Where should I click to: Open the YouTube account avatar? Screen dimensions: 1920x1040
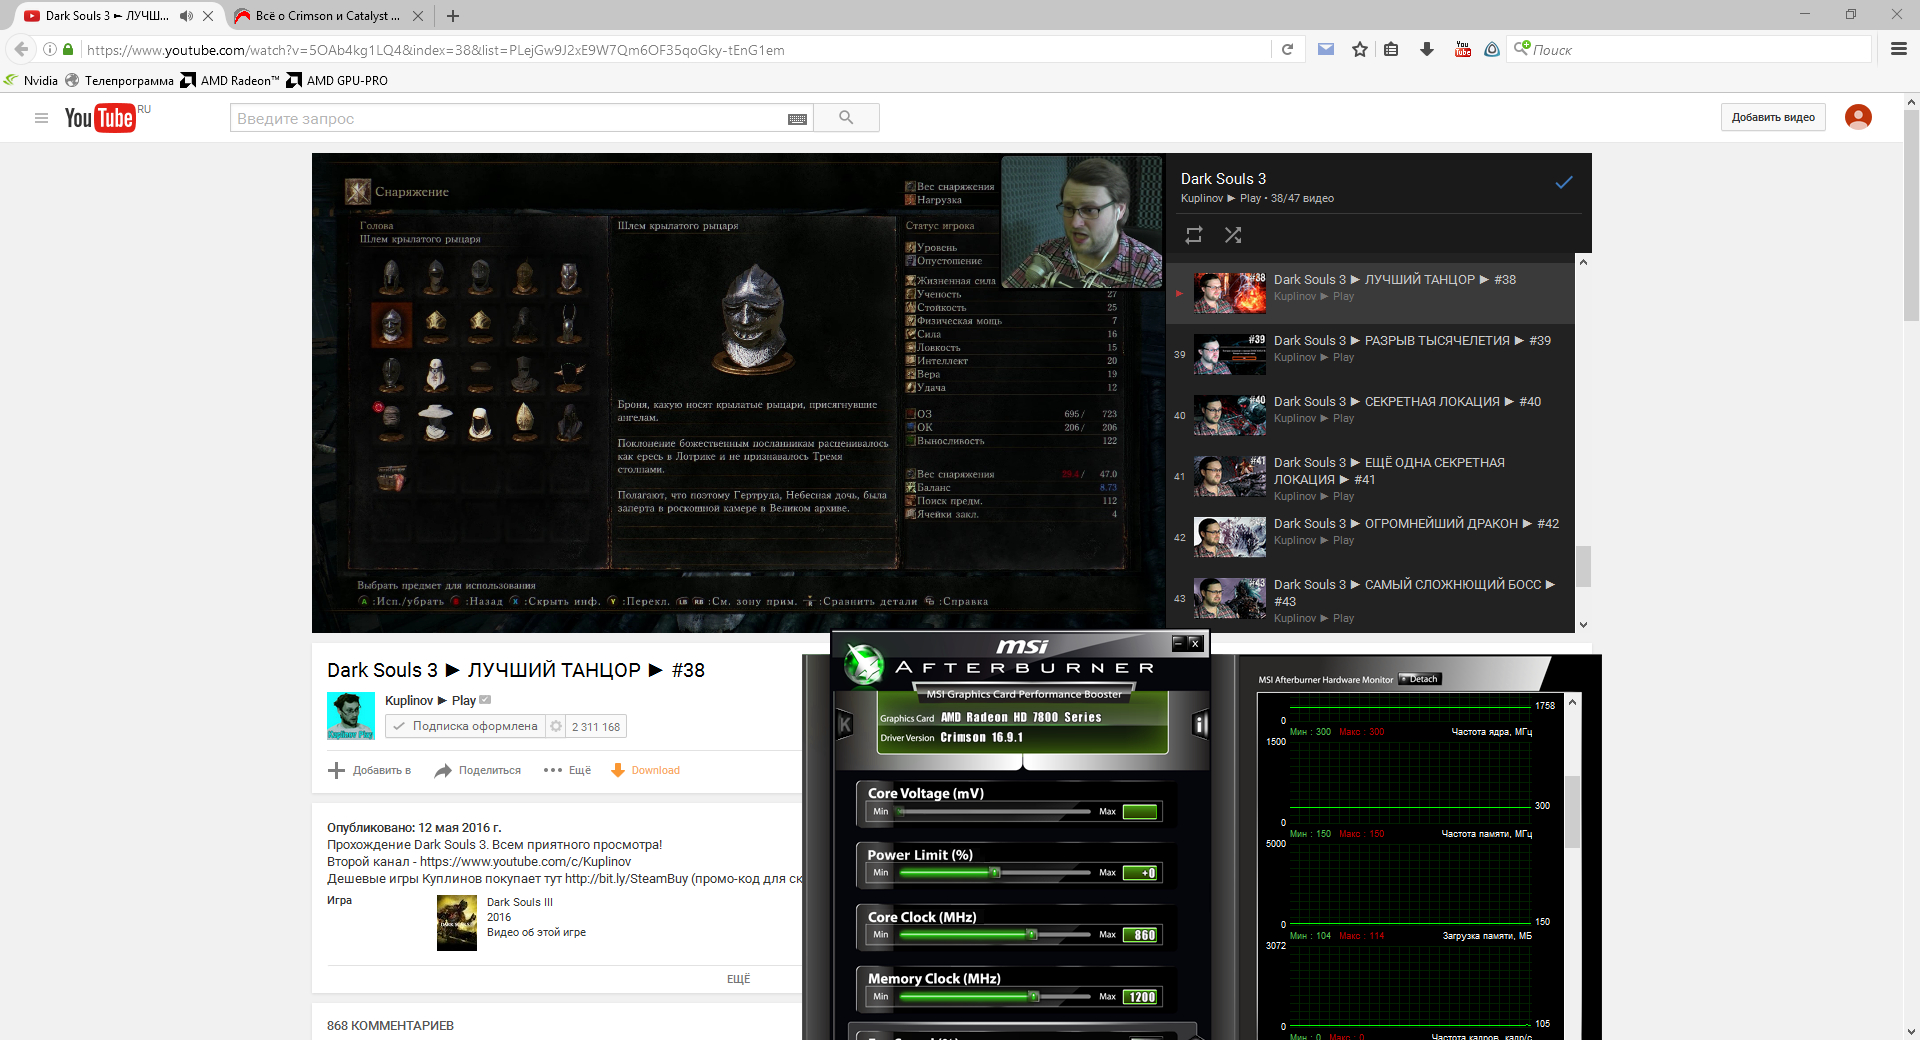coord(1858,117)
